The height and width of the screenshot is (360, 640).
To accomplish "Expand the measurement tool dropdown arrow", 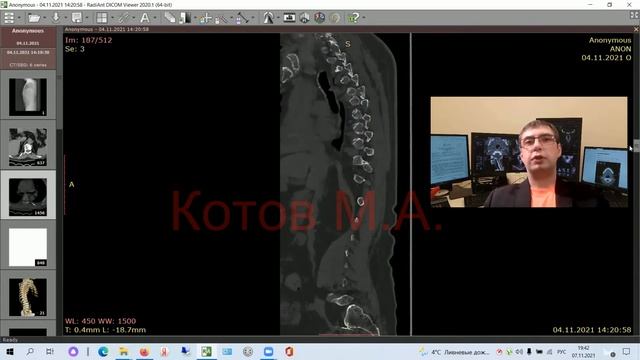I will click(252, 18).
